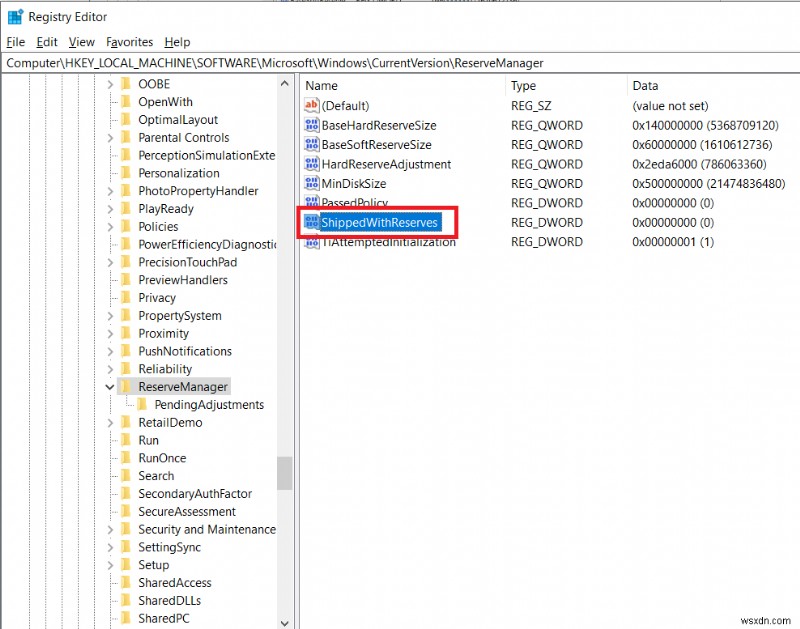Sort values by the Name column header

click(x=320, y=86)
